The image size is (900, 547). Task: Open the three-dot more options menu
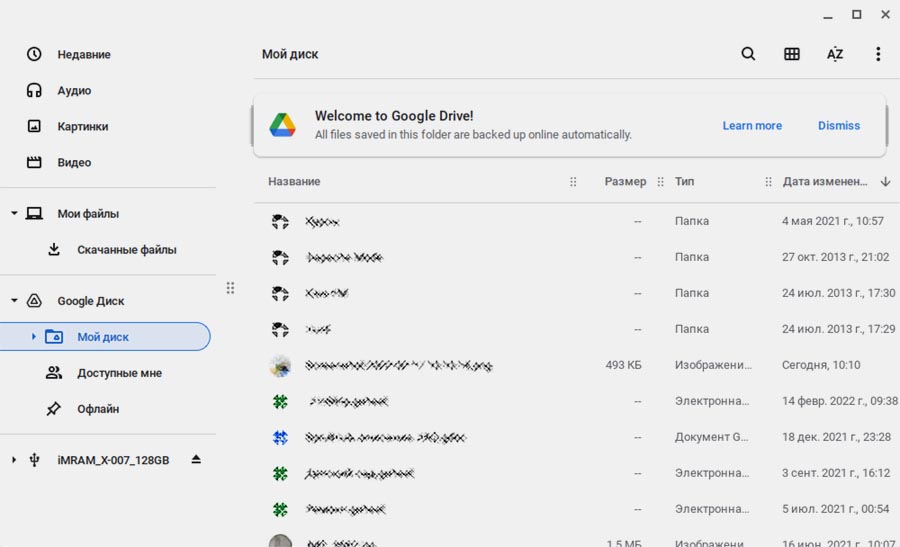(x=878, y=54)
